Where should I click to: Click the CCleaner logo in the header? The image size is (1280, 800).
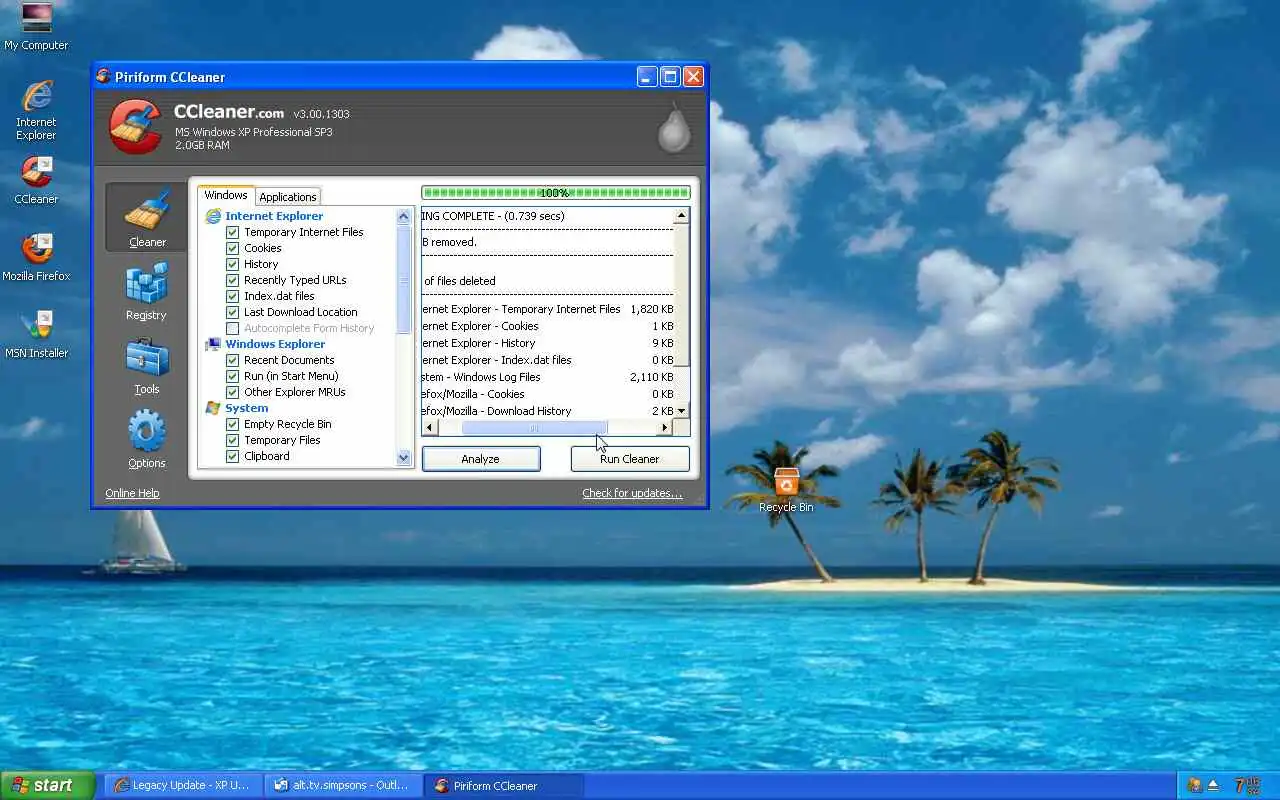pos(135,126)
